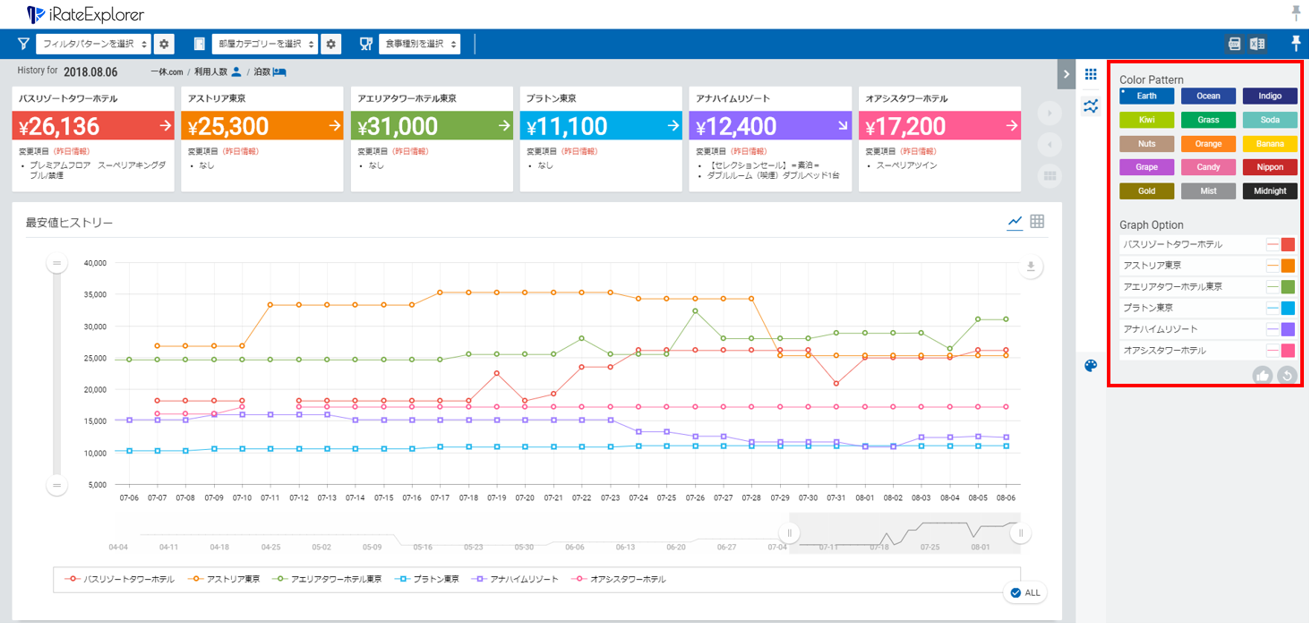Switch to line chart view

(1015, 222)
